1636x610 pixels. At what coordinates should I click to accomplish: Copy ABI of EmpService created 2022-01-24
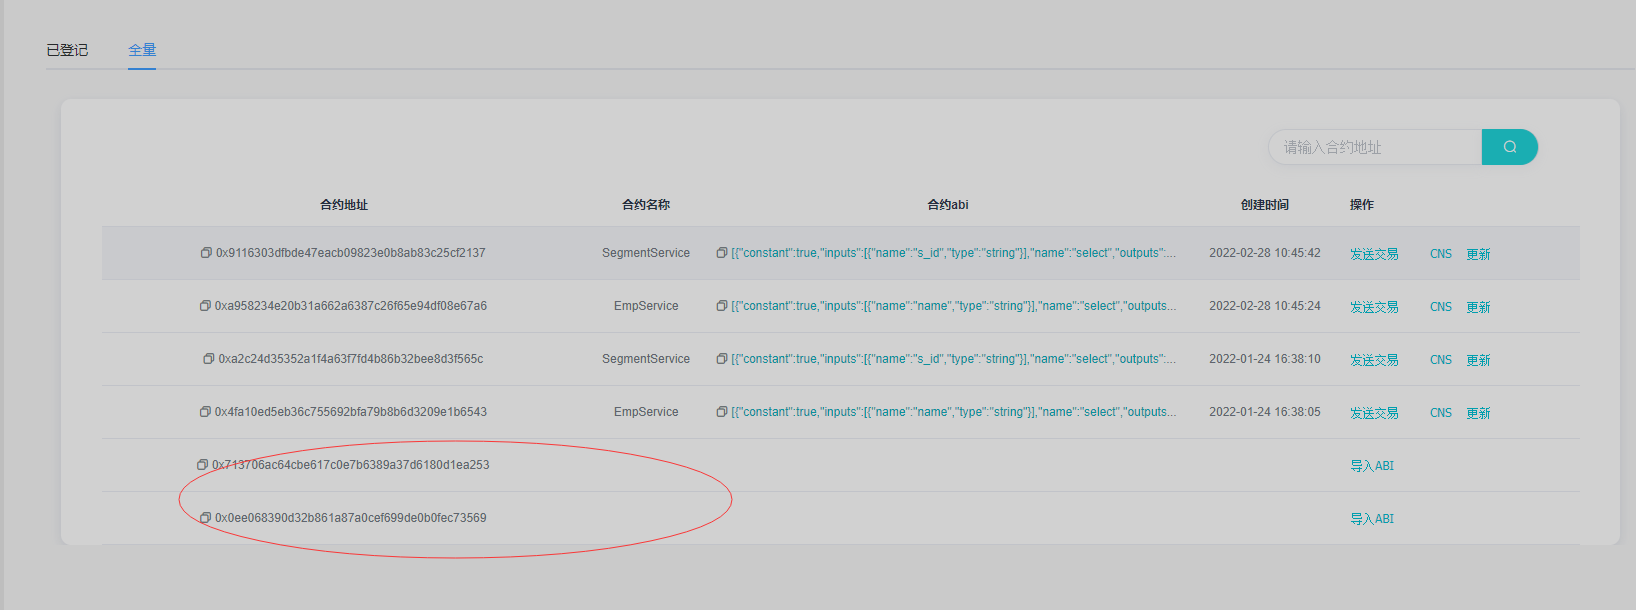pos(722,412)
